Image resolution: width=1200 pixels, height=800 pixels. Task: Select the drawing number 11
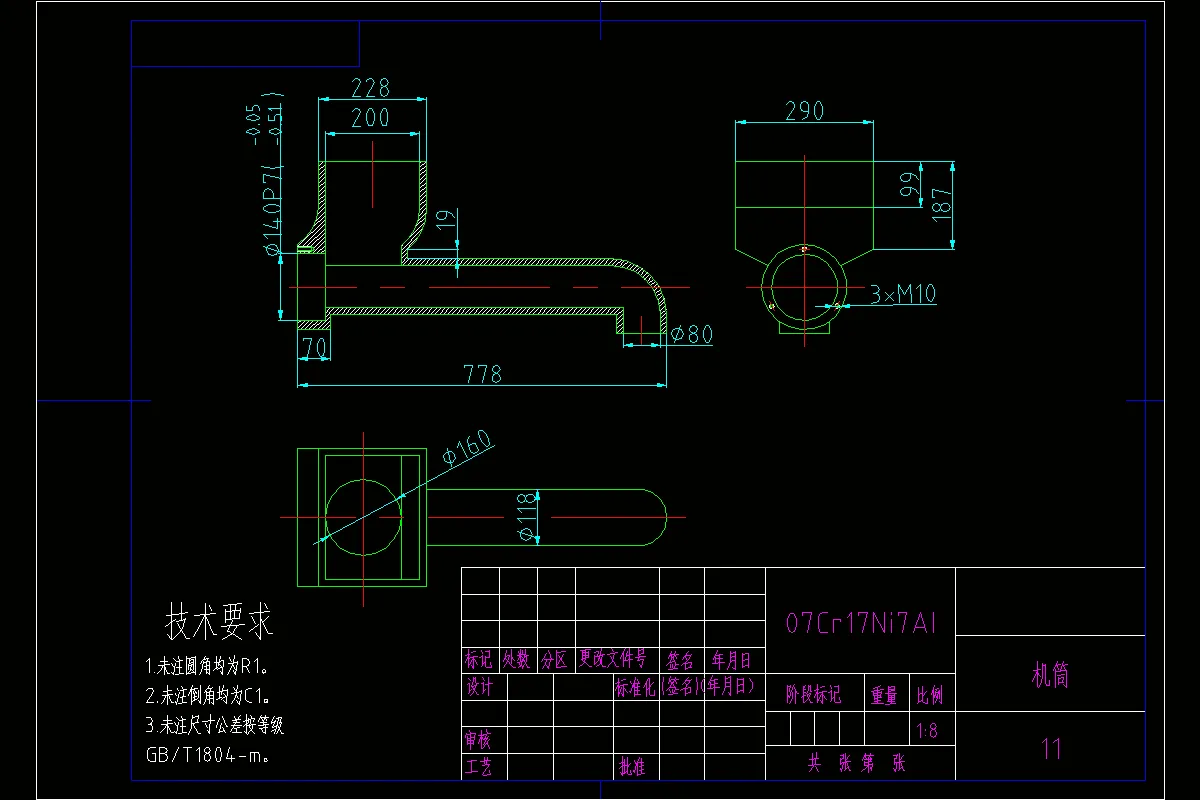[1051, 748]
